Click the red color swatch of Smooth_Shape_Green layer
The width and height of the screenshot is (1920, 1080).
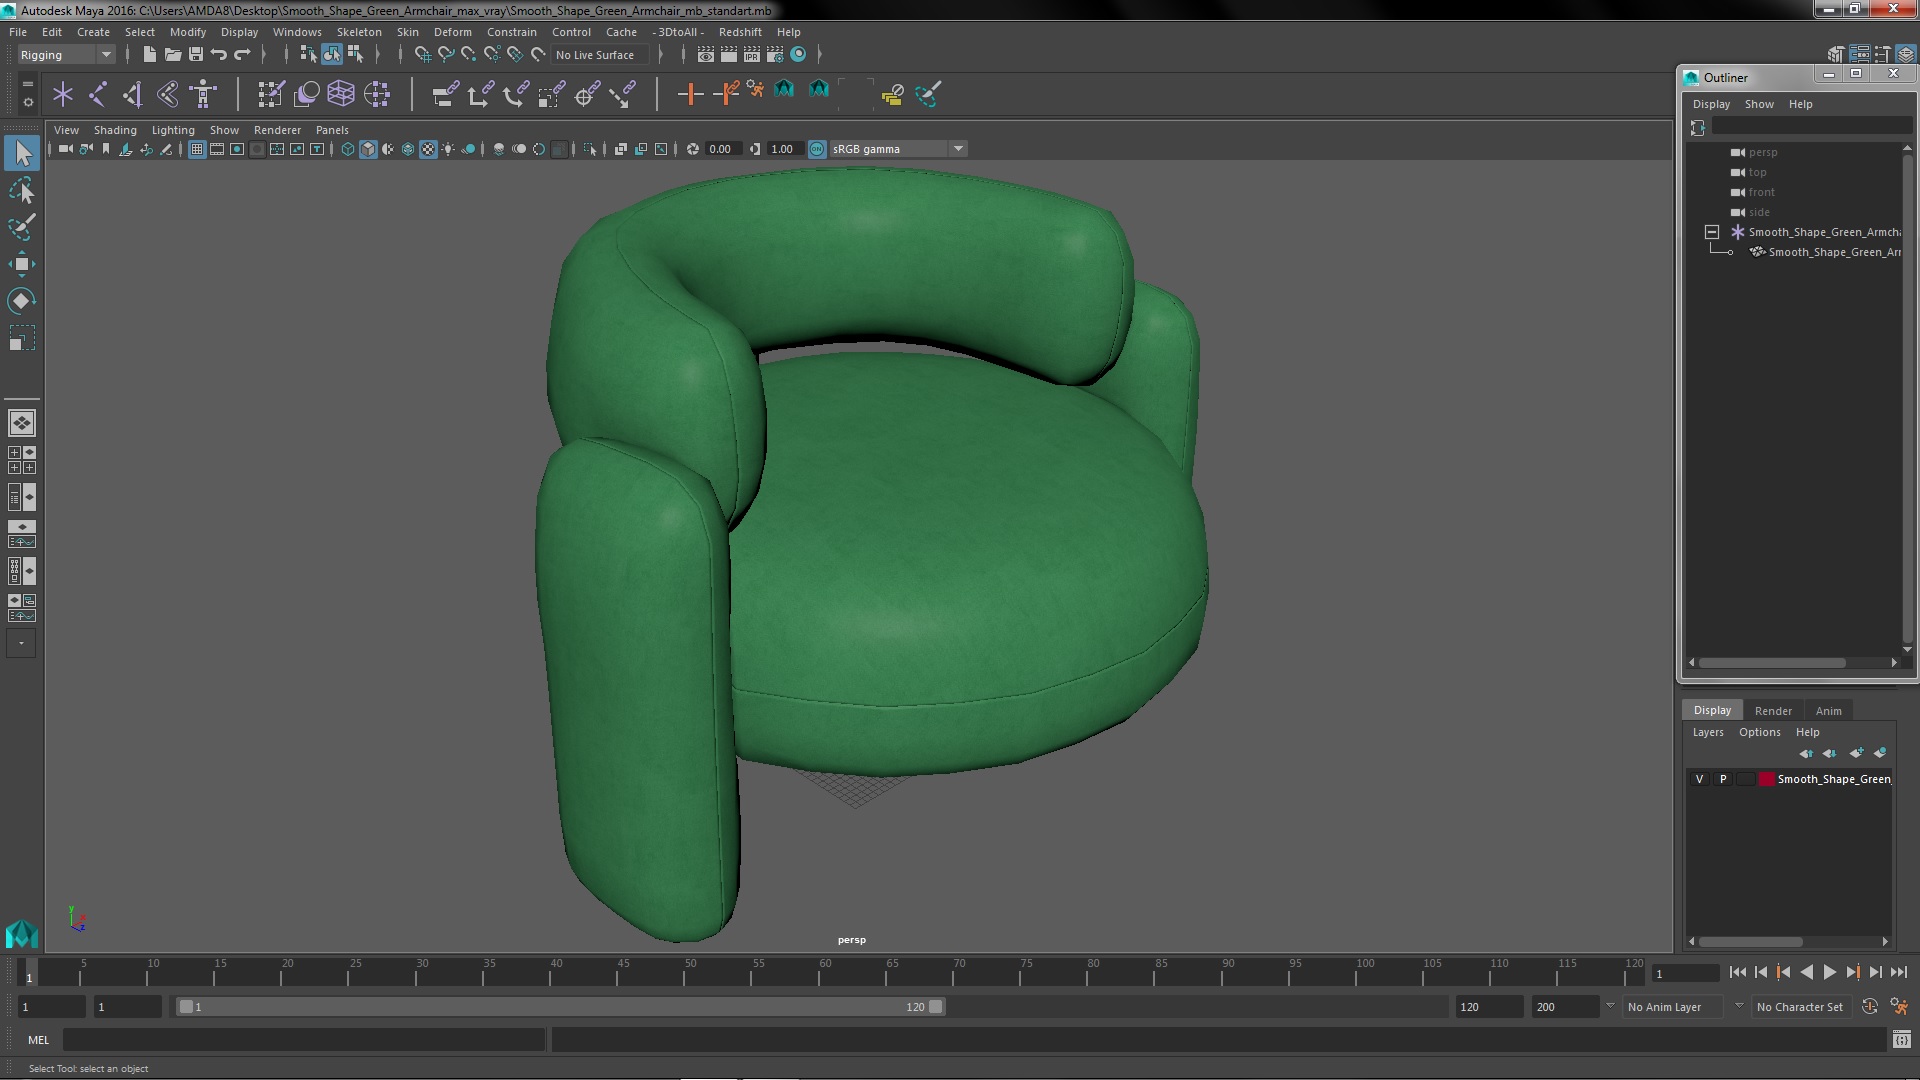[x=1767, y=779]
